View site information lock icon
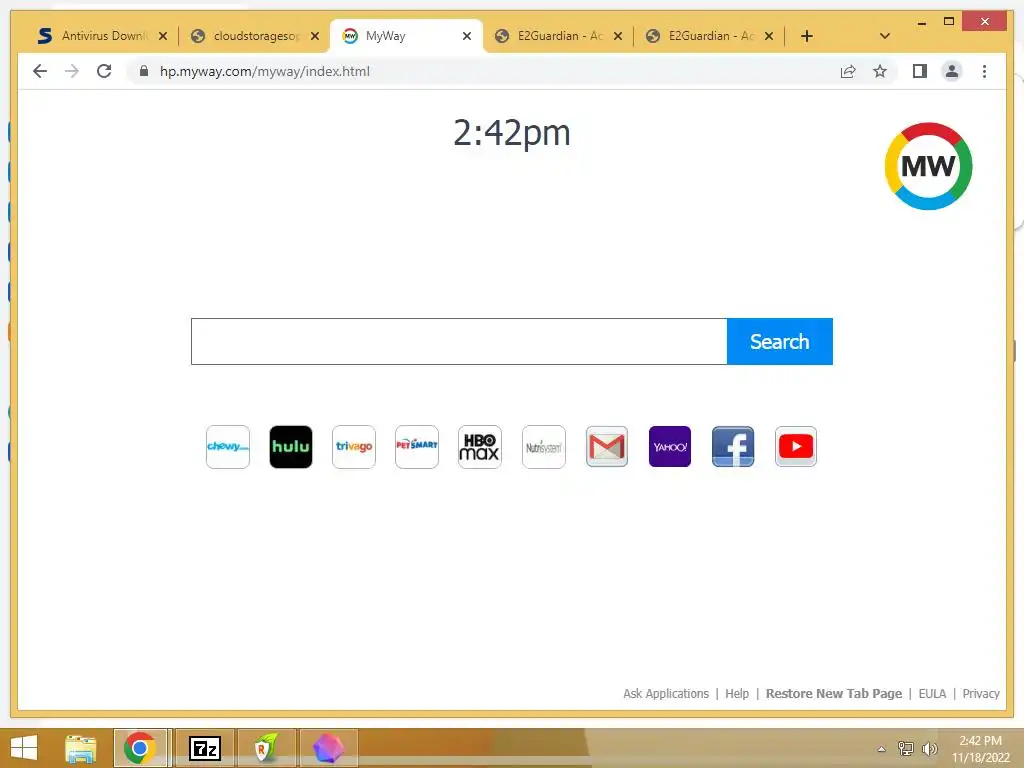The height and width of the screenshot is (768, 1024). tap(144, 71)
